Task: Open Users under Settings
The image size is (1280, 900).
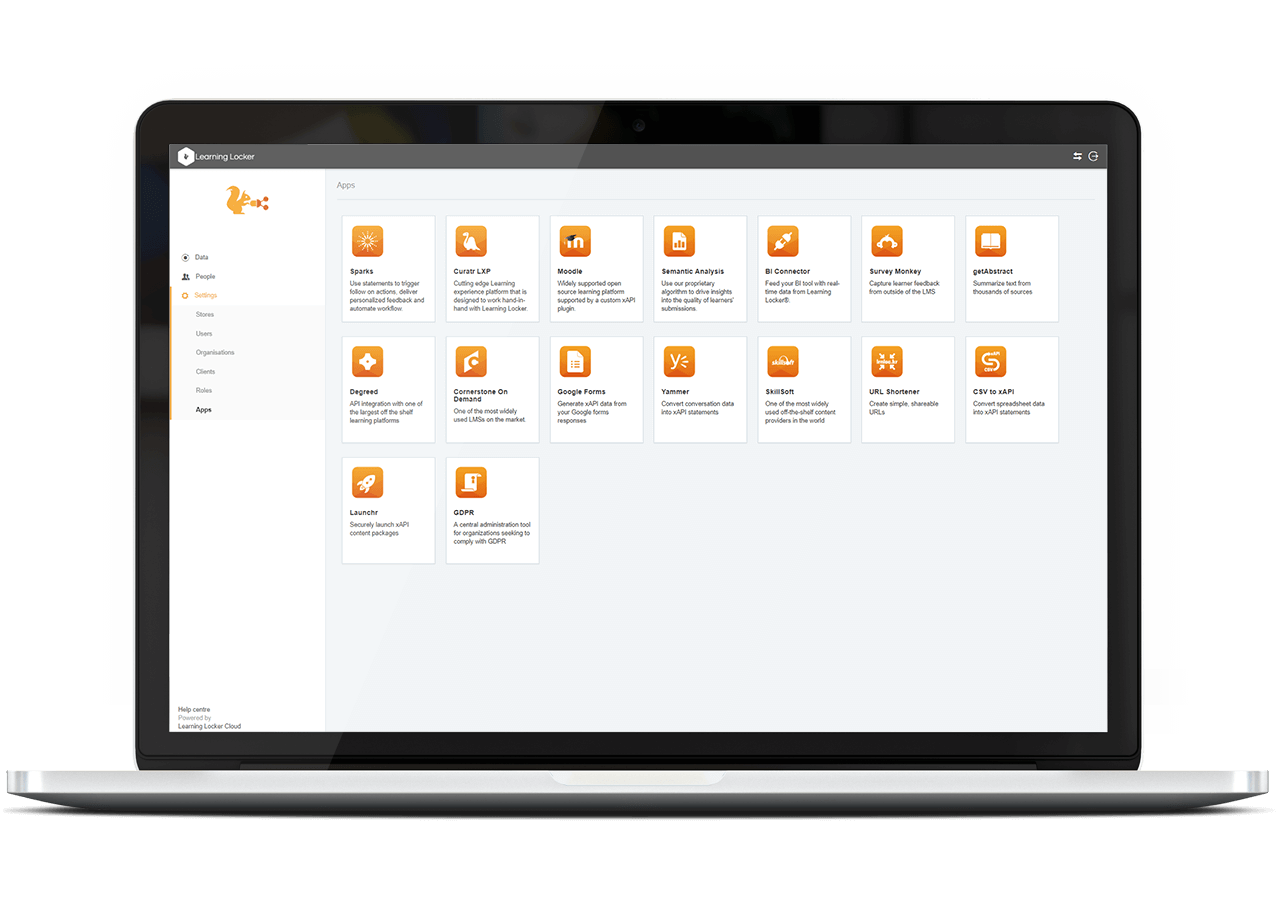Action: (x=204, y=334)
